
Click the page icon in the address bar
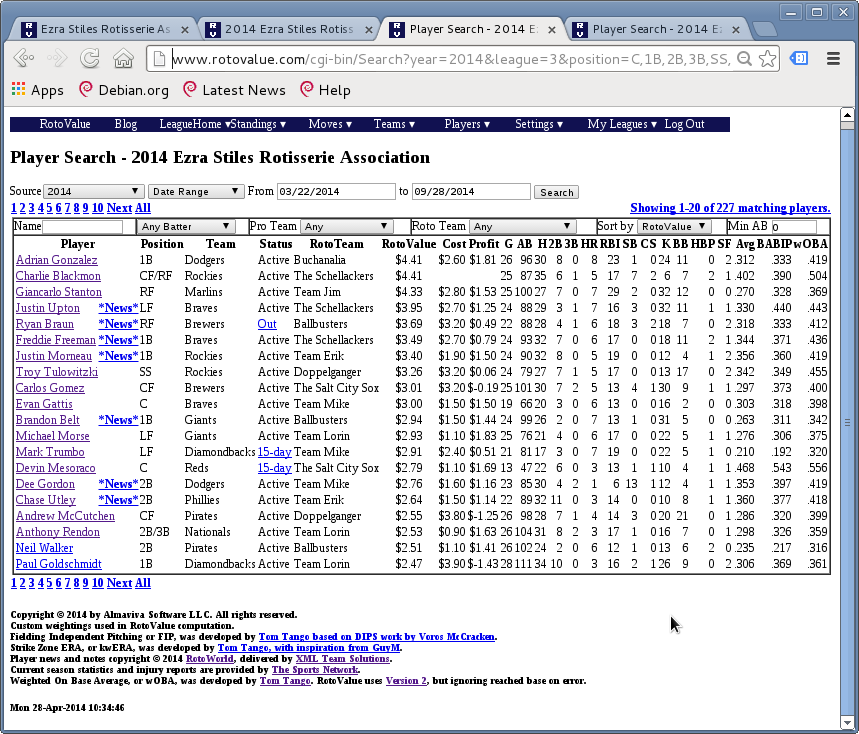159,59
